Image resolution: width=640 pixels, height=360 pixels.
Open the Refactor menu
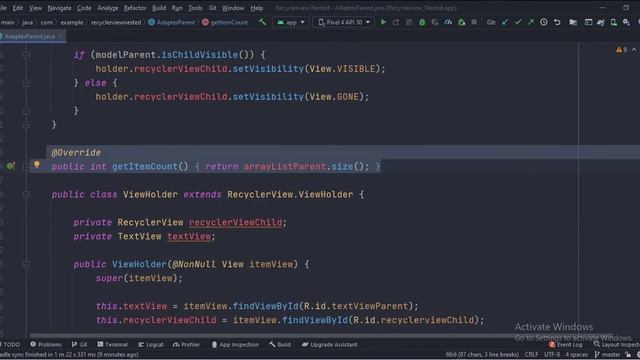(x=135, y=8)
